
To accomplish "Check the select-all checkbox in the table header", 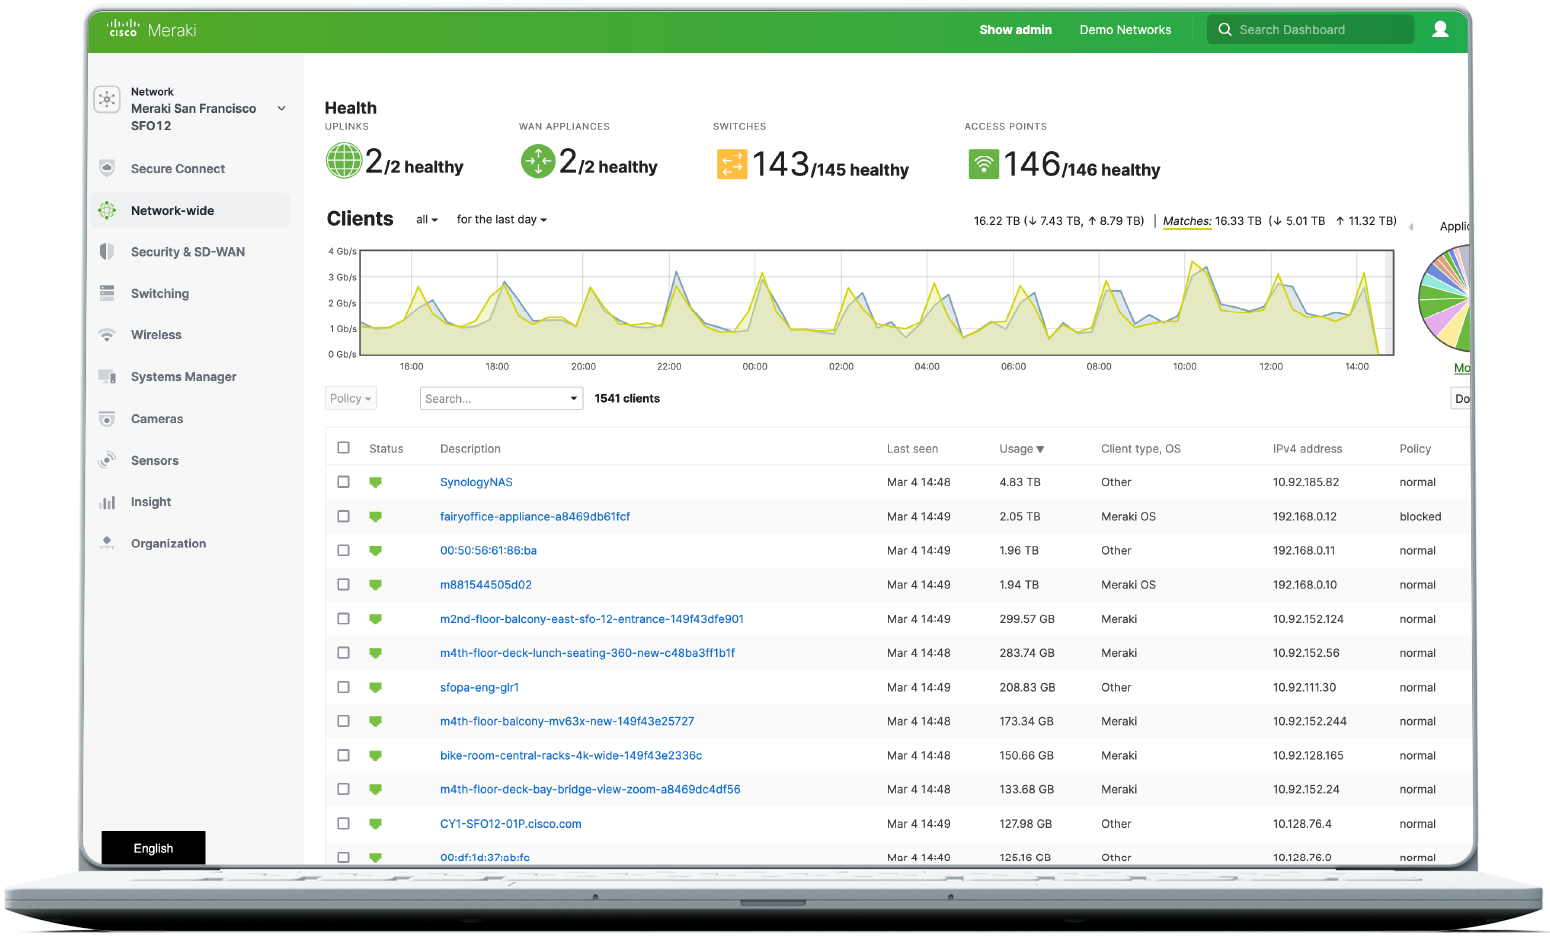I will tap(344, 448).
